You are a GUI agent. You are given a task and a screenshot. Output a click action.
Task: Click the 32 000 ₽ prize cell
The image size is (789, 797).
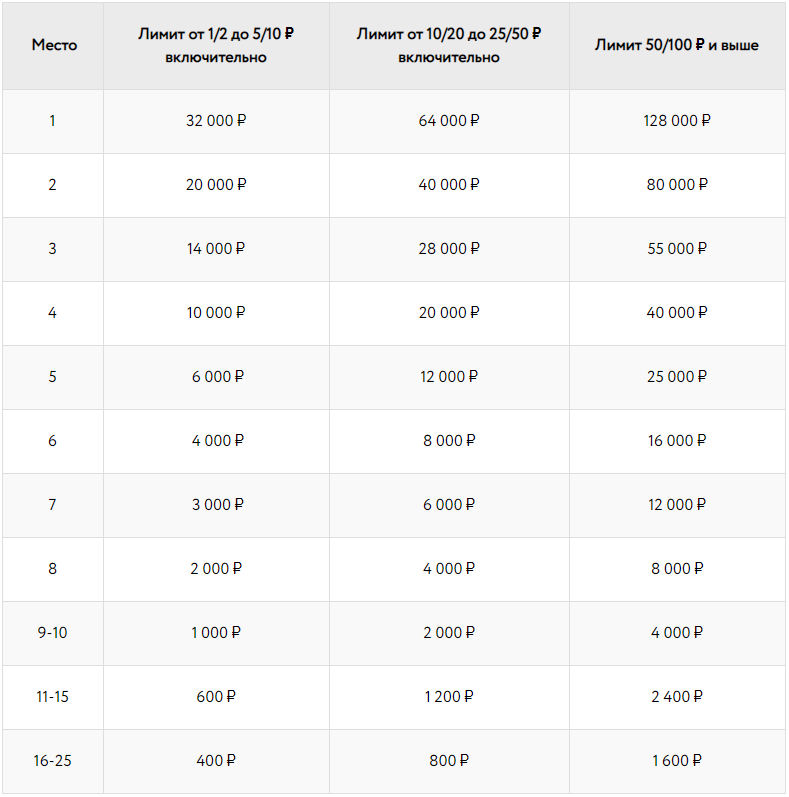[x=216, y=121]
